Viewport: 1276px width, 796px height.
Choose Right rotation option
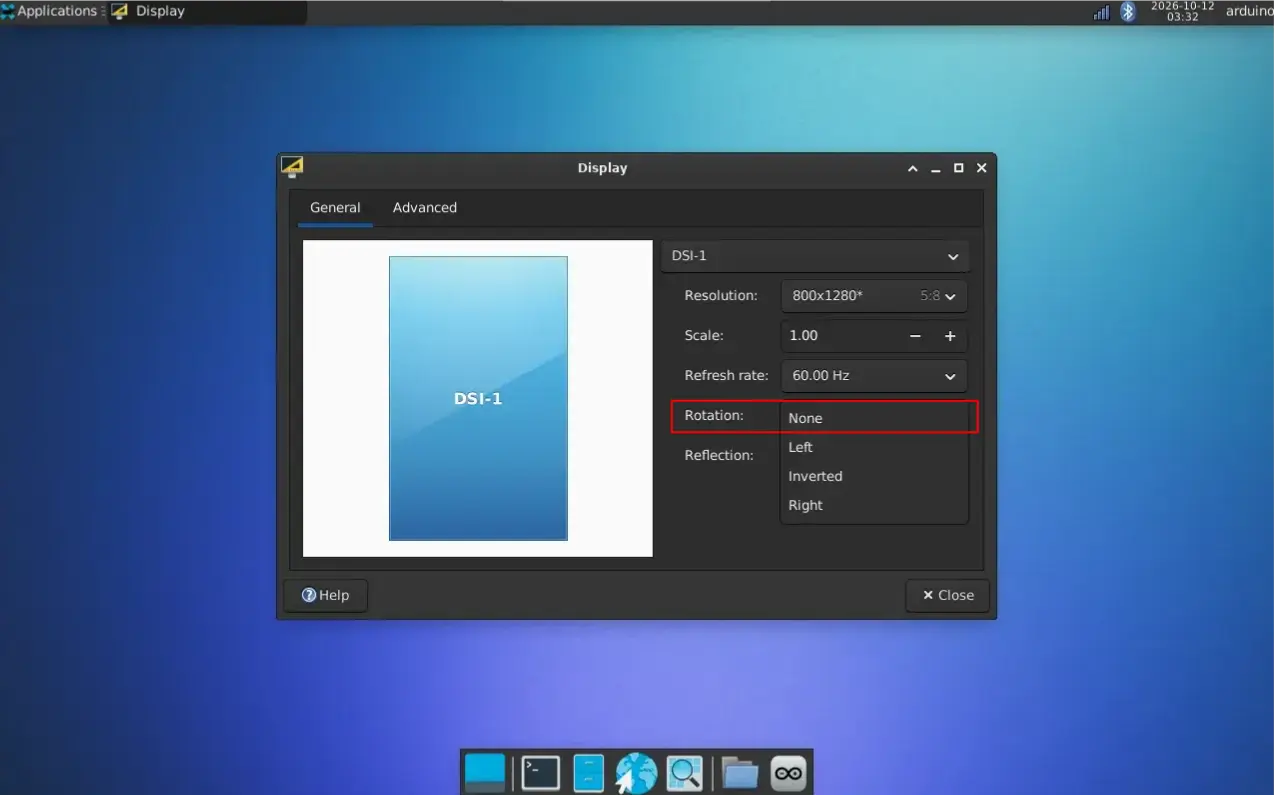874,505
